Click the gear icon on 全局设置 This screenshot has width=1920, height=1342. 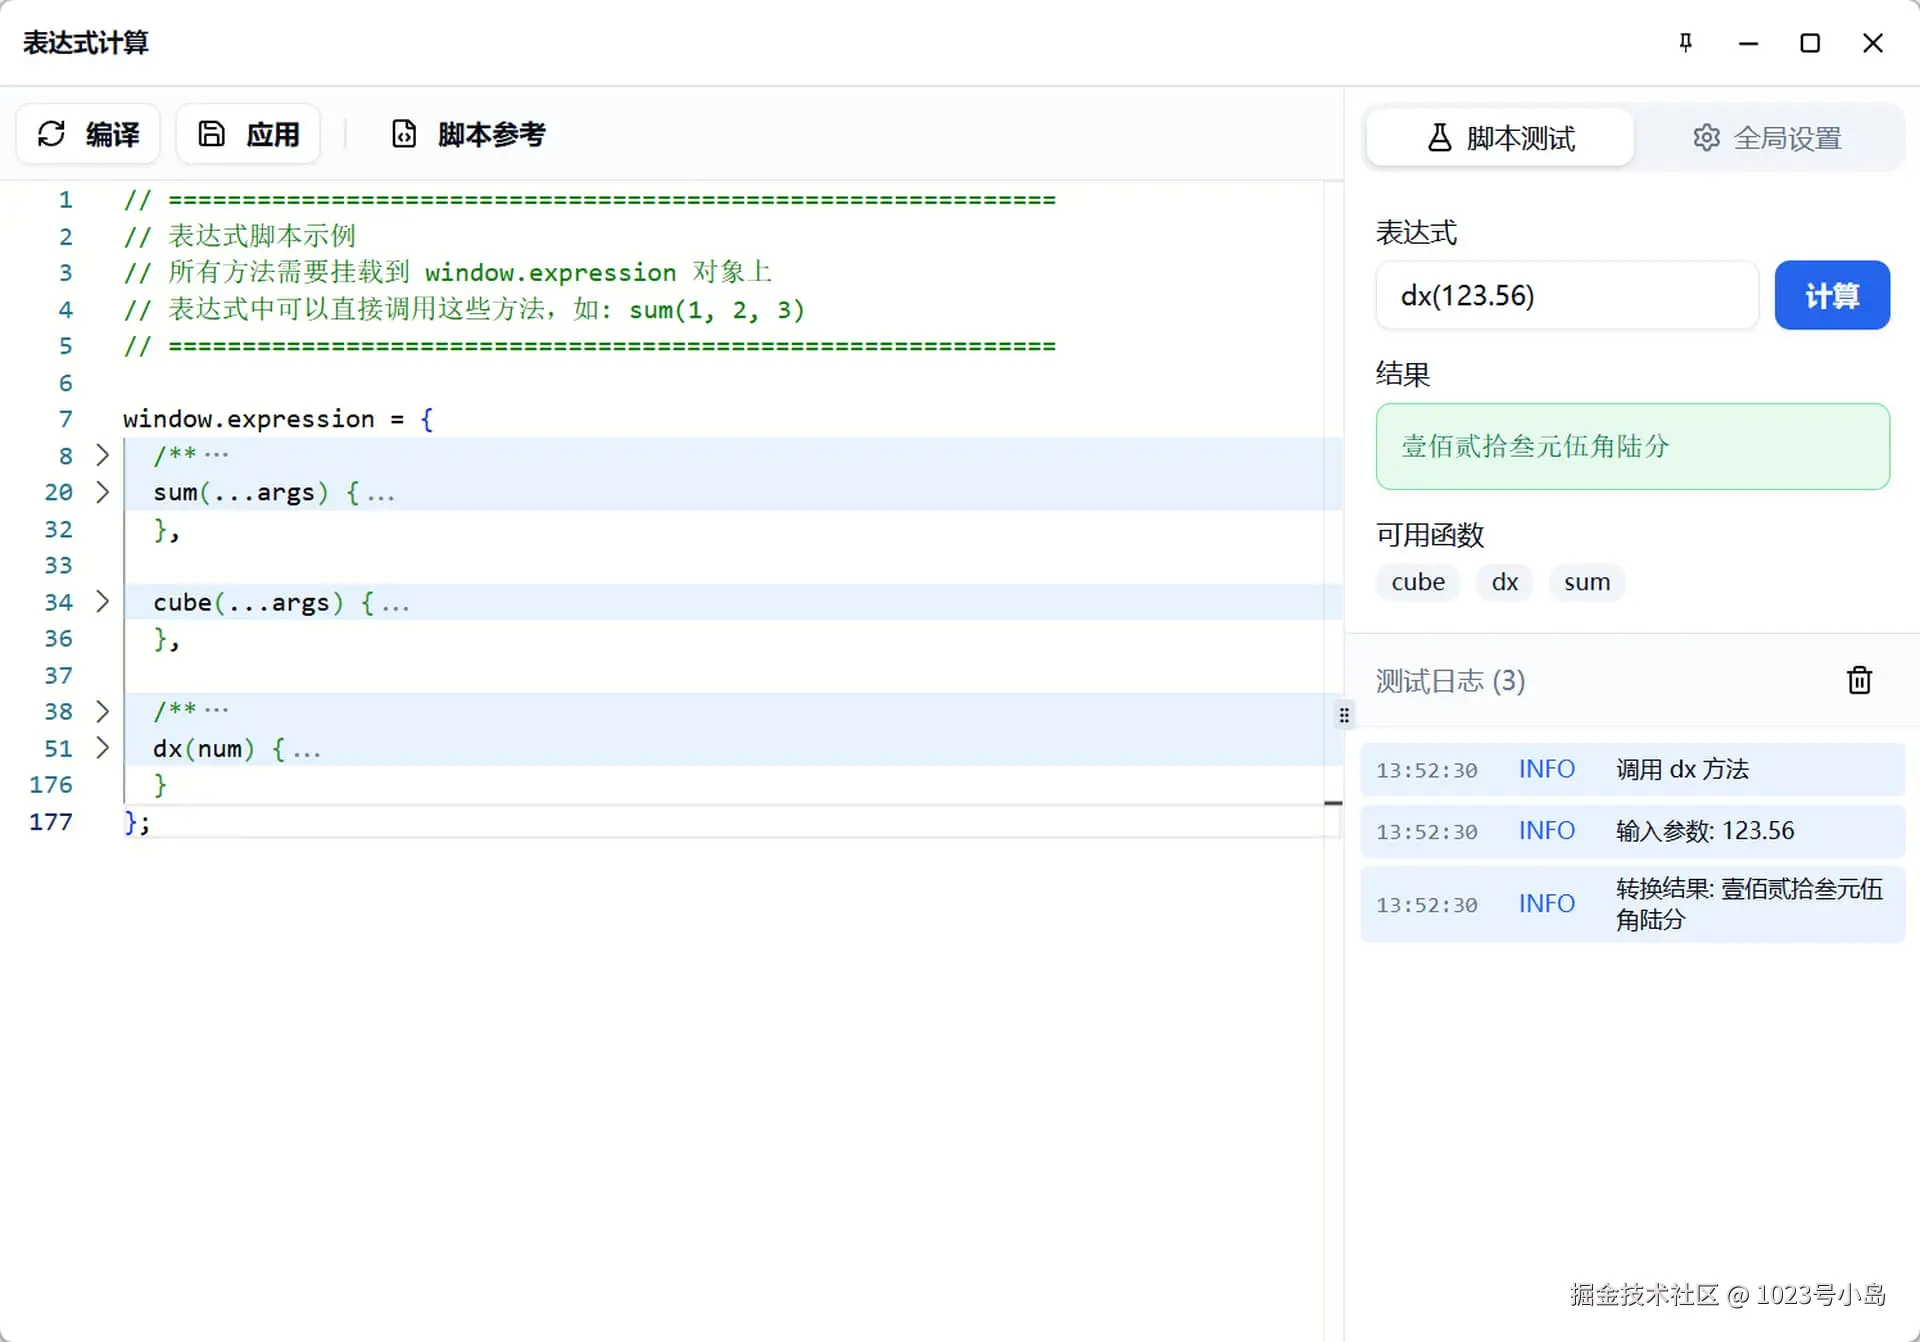(1706, 138)
